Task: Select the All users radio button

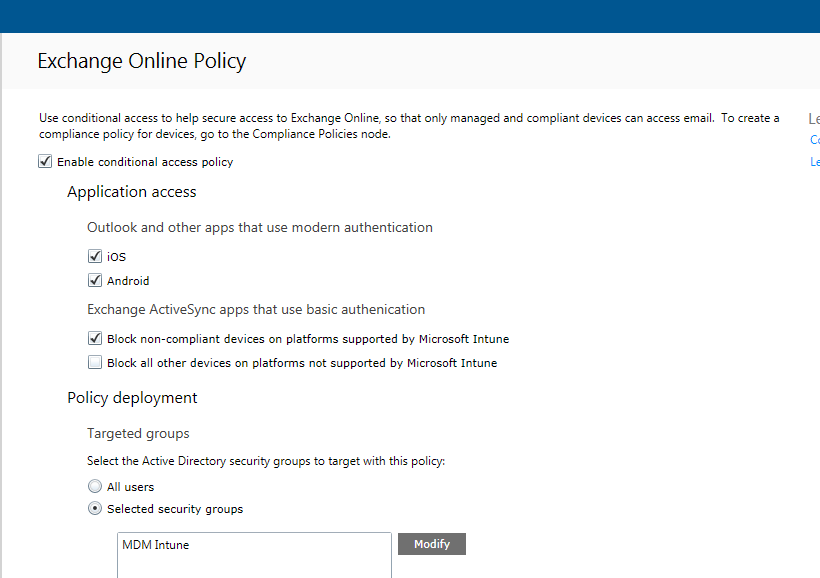Action: coord(95,486)
